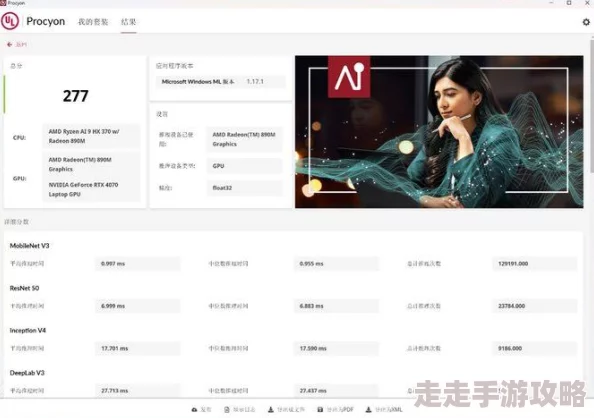Click the CPU: label
Screen dimensions: 594x418
[19, 138]
